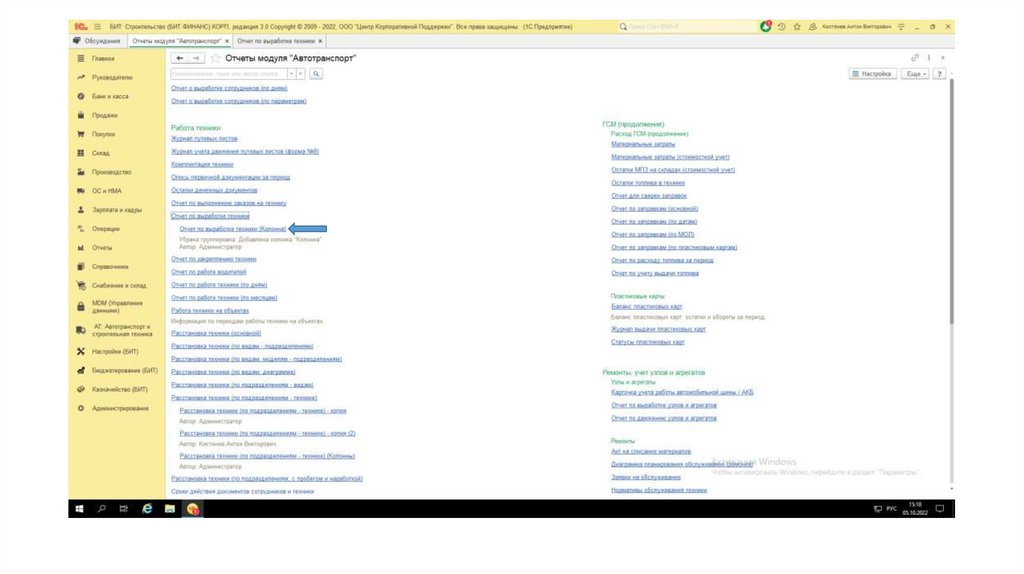Open 'Материальные затраты' report link
Viewport: 1024px width, 574px height.
pyautogui.click(x=643, y=144)
